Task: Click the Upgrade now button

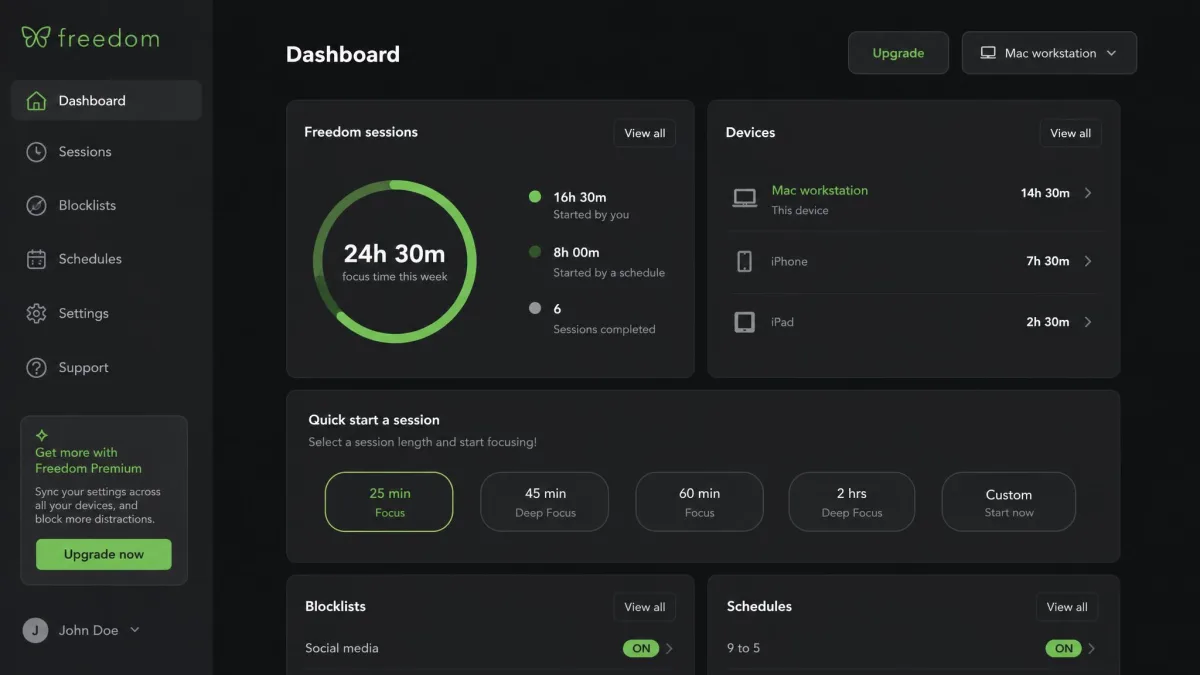Action: [x=104, y=554]
